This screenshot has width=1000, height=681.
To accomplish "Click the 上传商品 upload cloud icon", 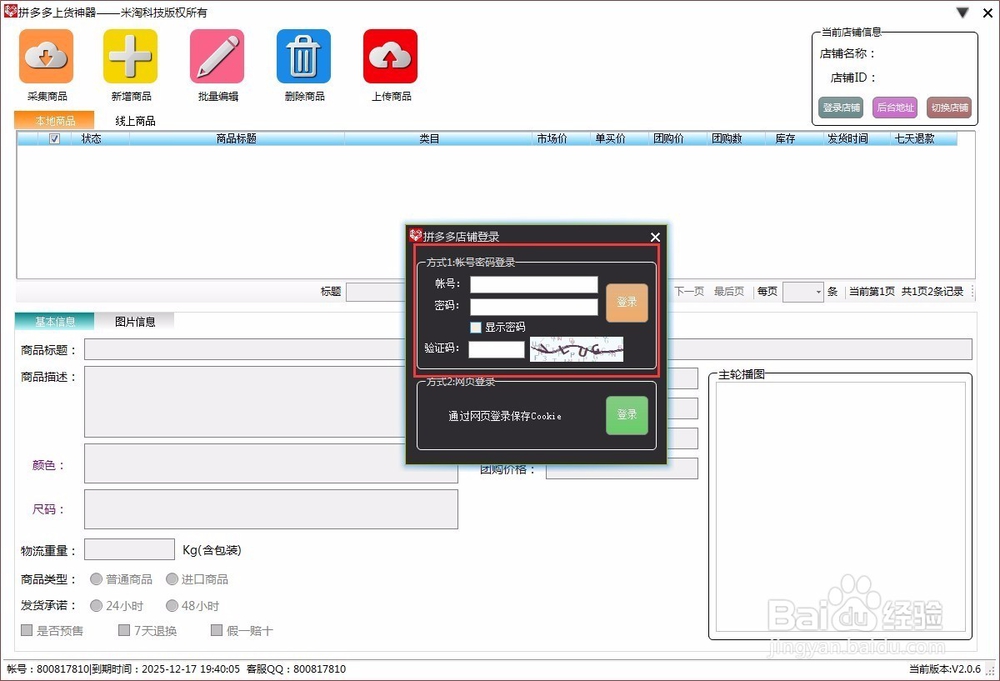I will click(x=390, y=56).
